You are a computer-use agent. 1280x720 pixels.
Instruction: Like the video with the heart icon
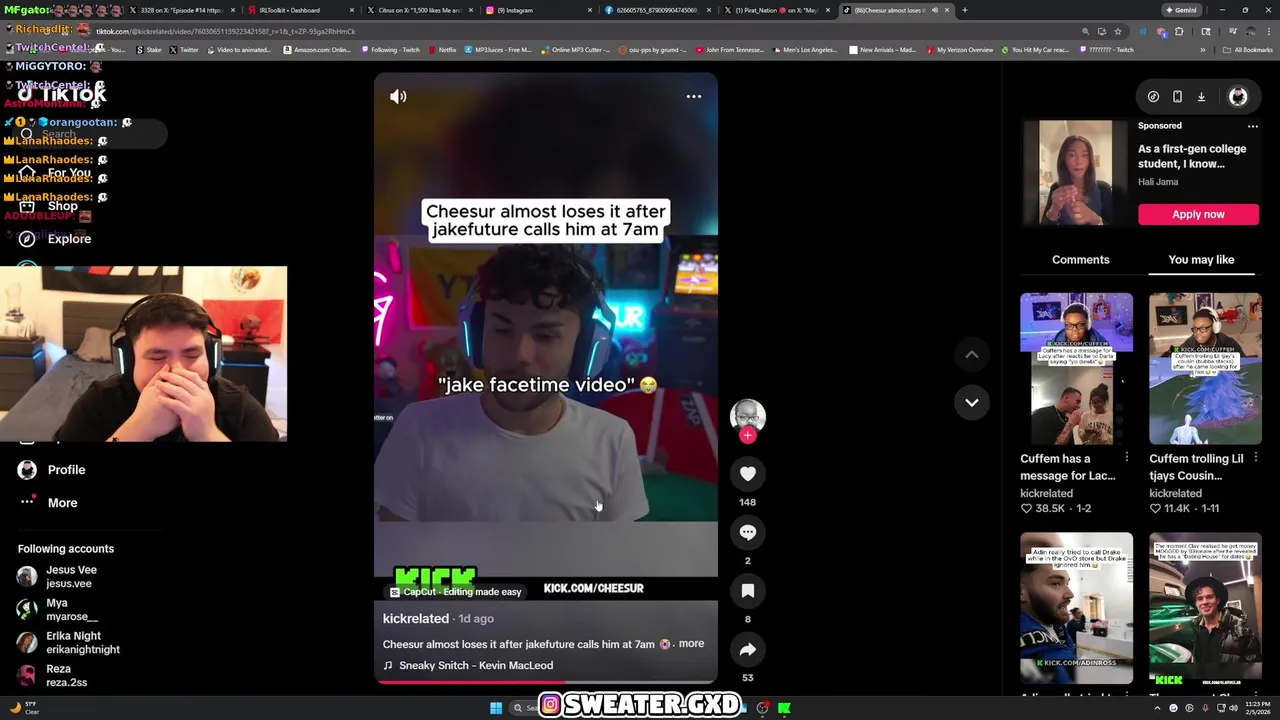tap(748, 473)
